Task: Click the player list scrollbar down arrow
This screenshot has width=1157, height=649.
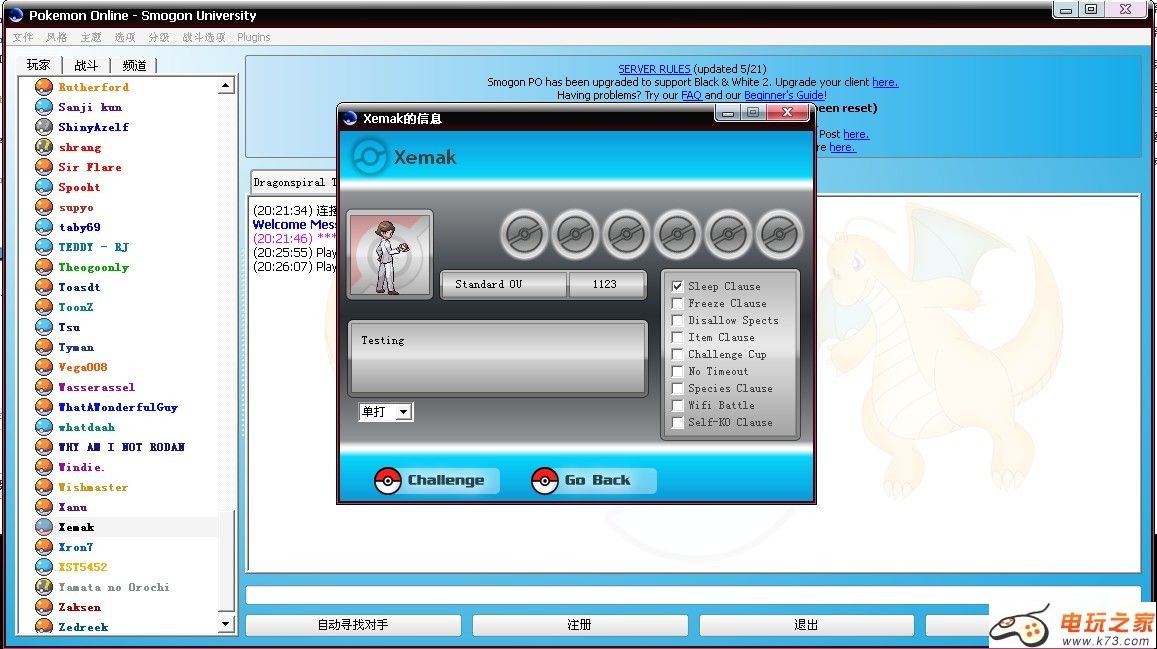Action: (x=226, y=624)
